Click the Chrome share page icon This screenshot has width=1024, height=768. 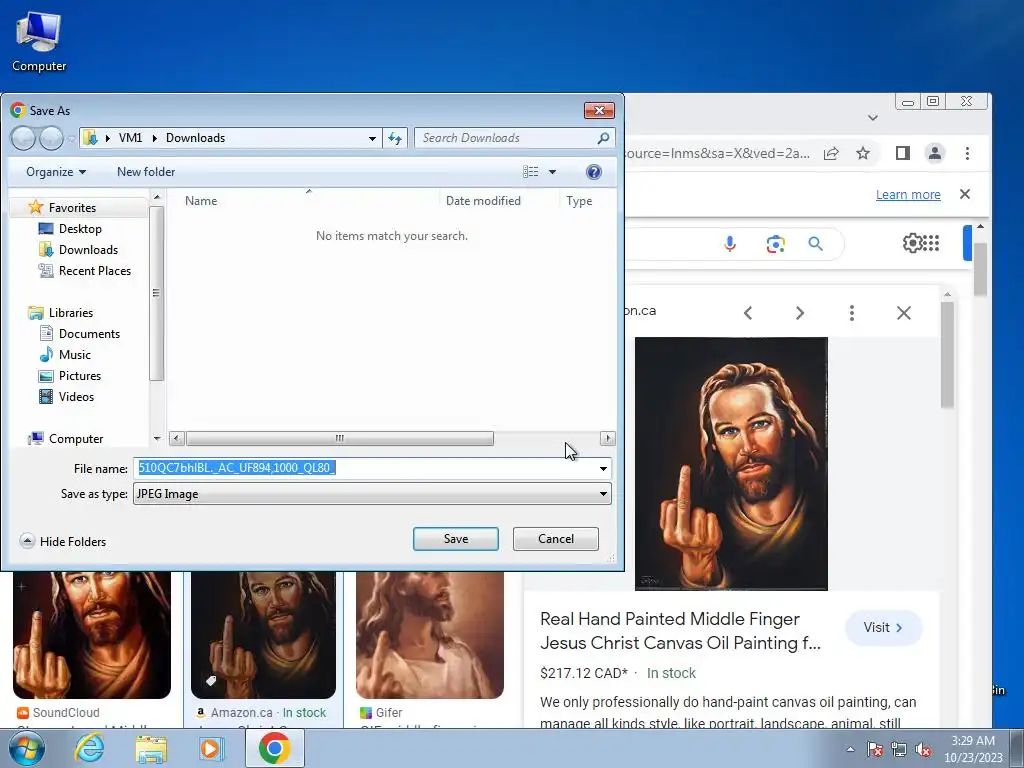click(x=831, y=153)
